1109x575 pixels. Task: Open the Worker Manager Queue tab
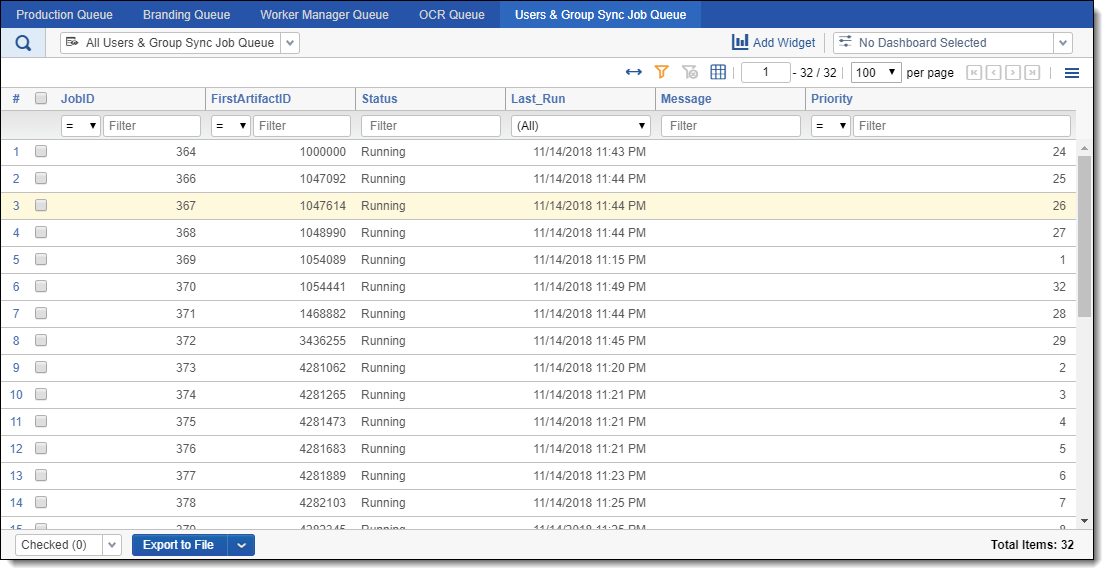tap(324, 15)
